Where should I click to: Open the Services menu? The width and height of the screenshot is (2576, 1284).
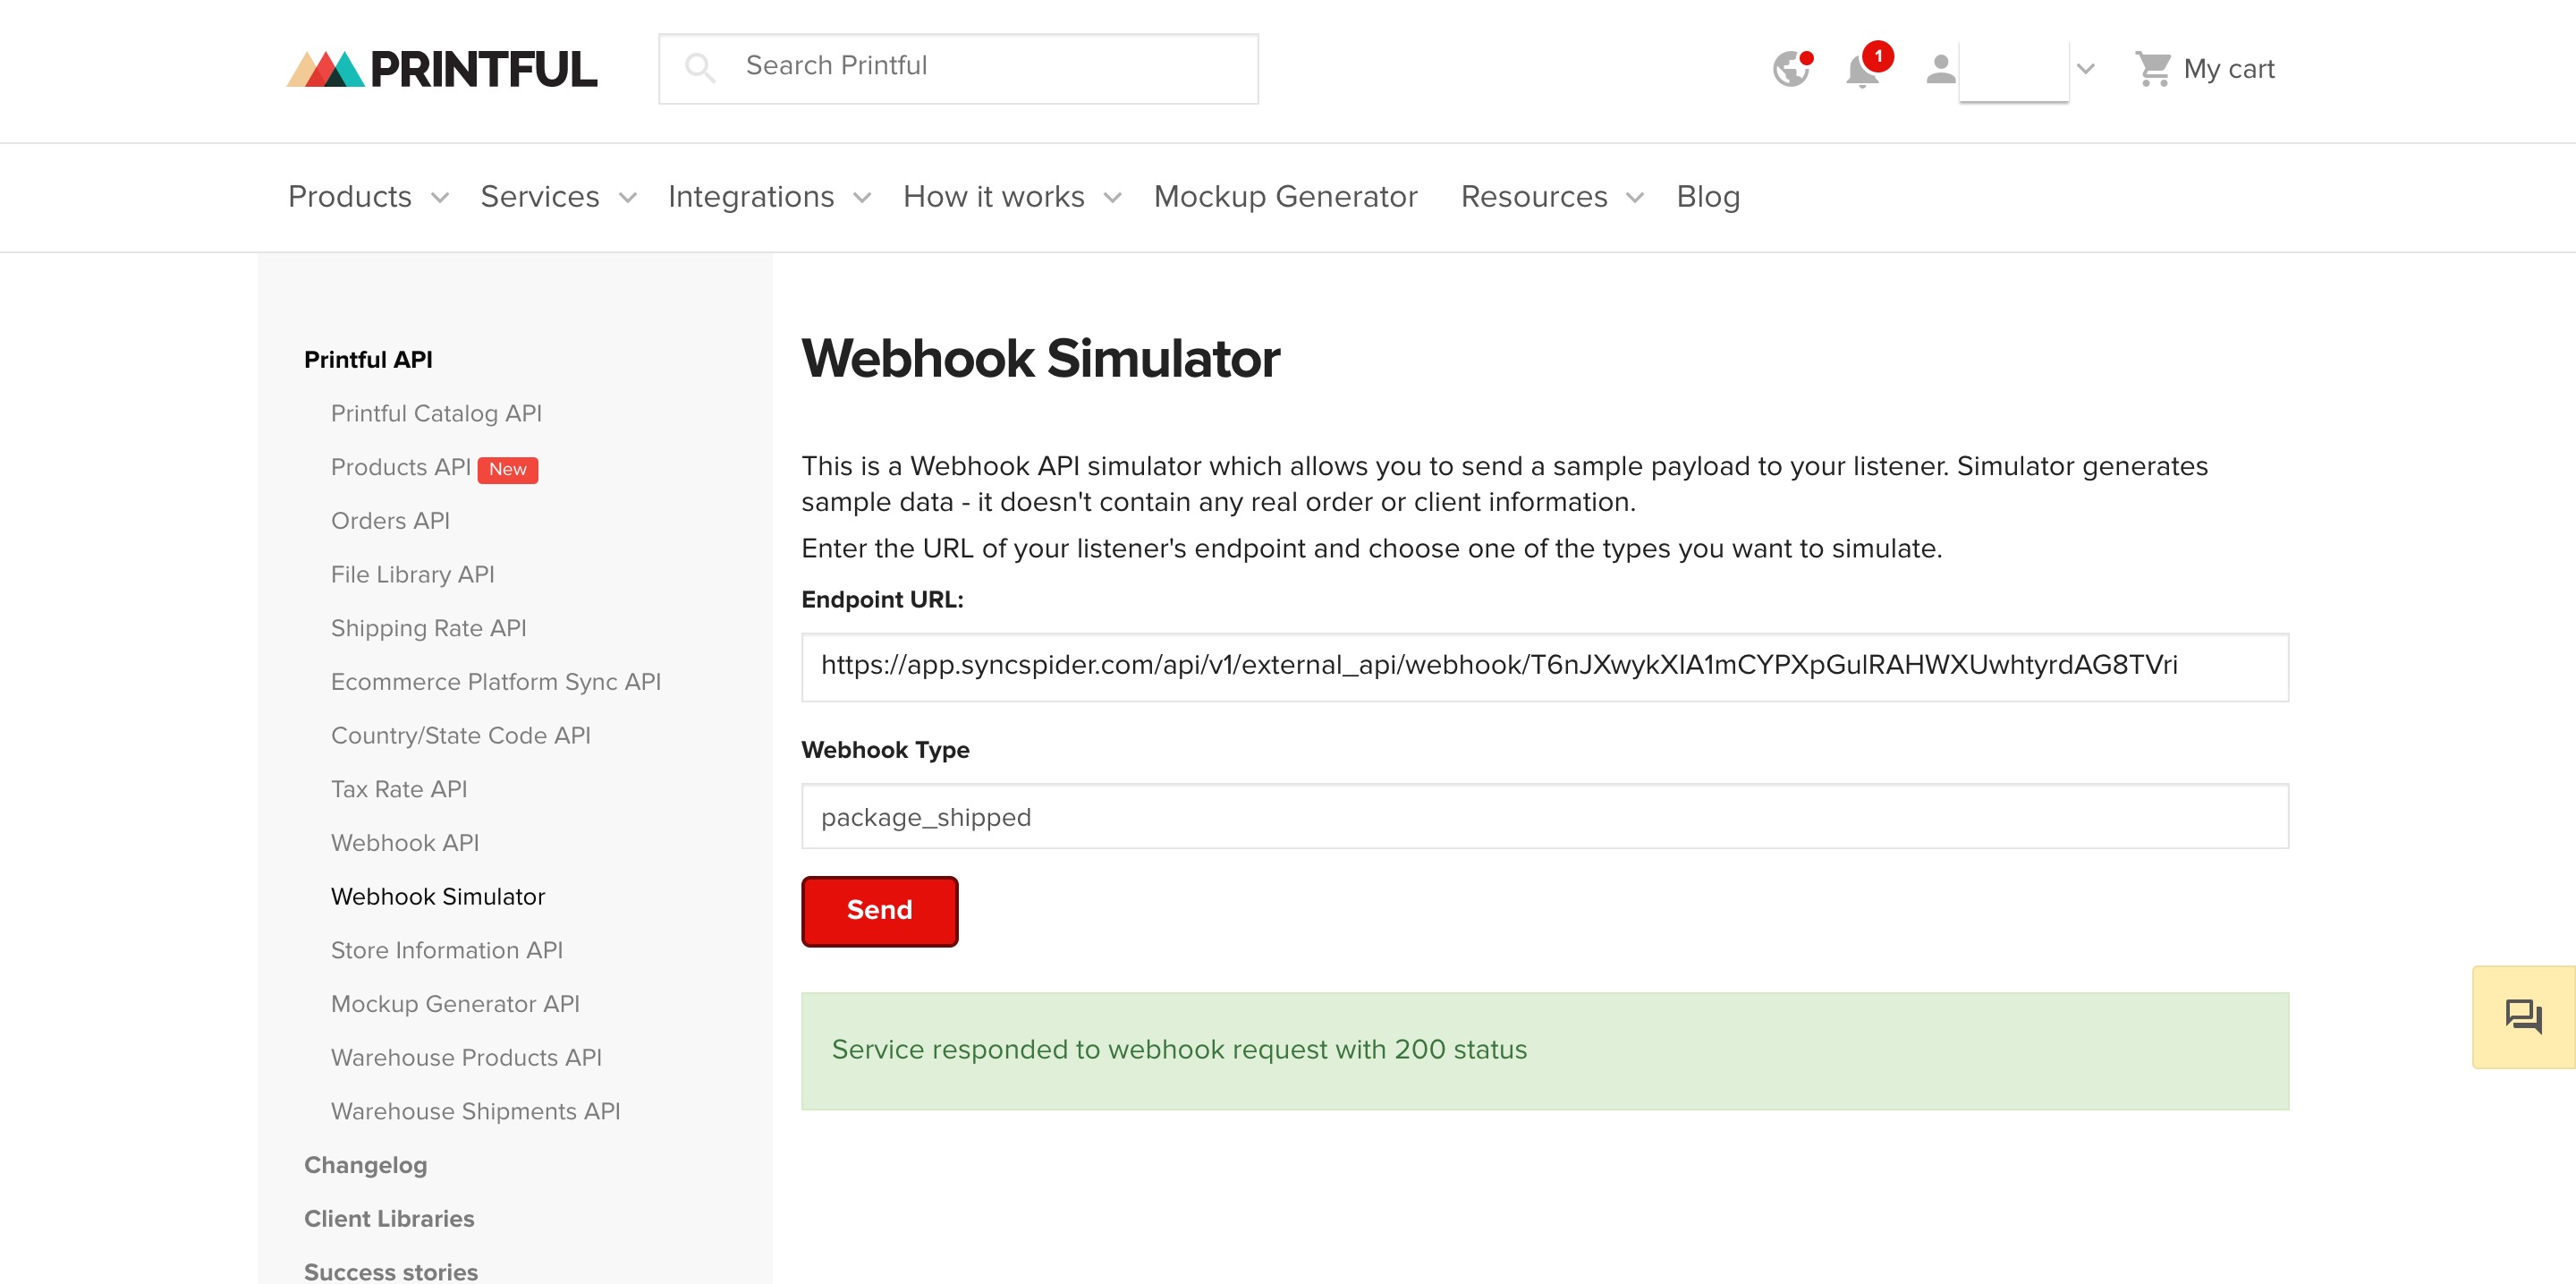pyautogui.click(x=540, y=197)
